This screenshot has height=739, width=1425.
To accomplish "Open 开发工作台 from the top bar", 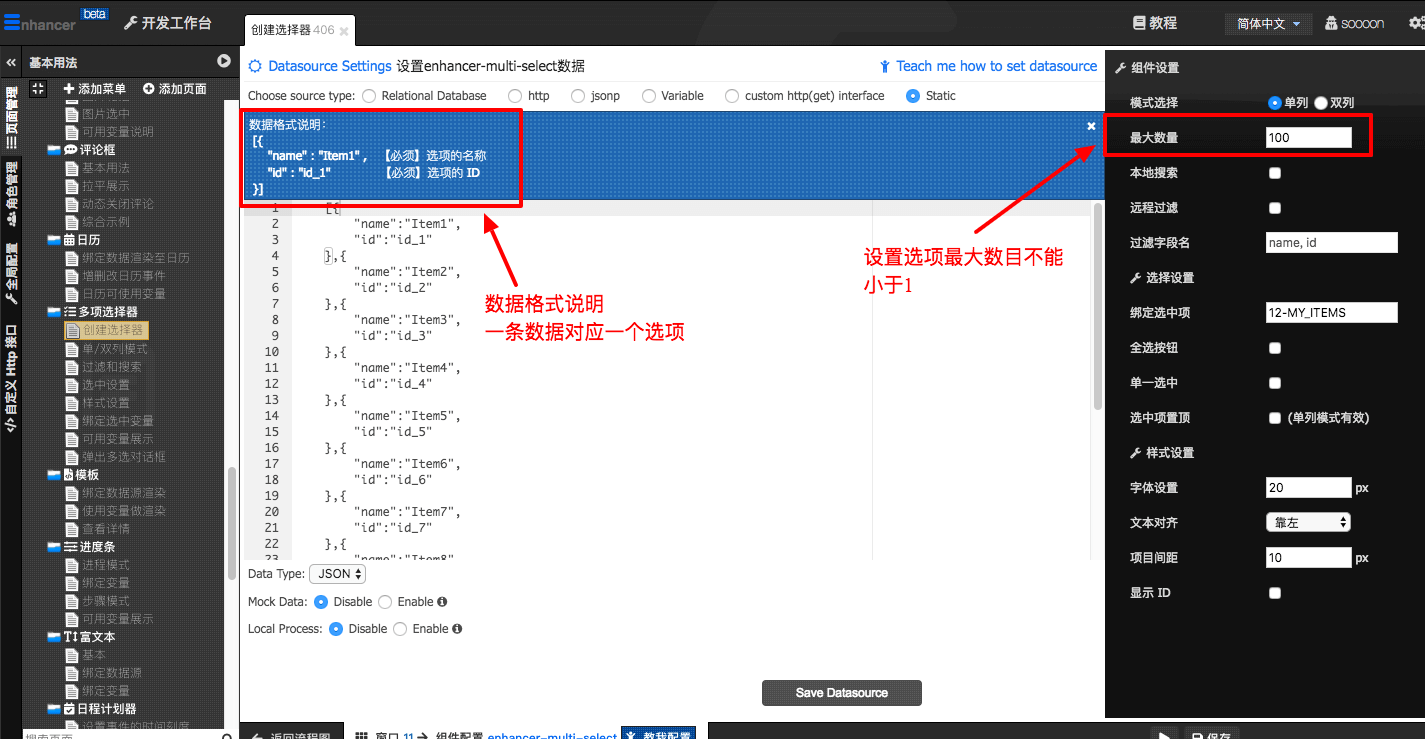I will coord(168,23).
